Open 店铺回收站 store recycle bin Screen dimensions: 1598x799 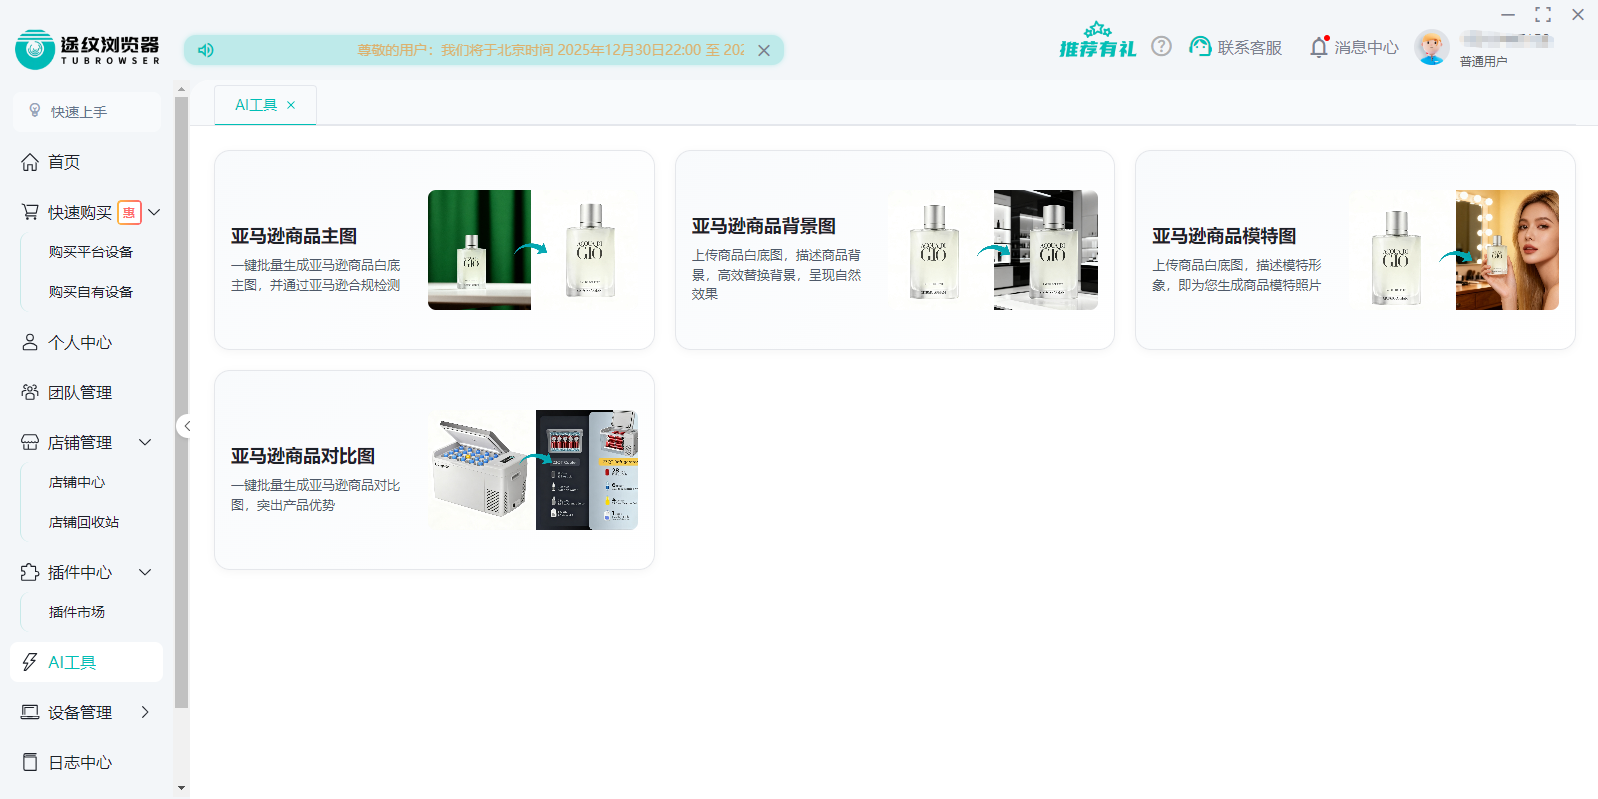(x=84, y=522)
